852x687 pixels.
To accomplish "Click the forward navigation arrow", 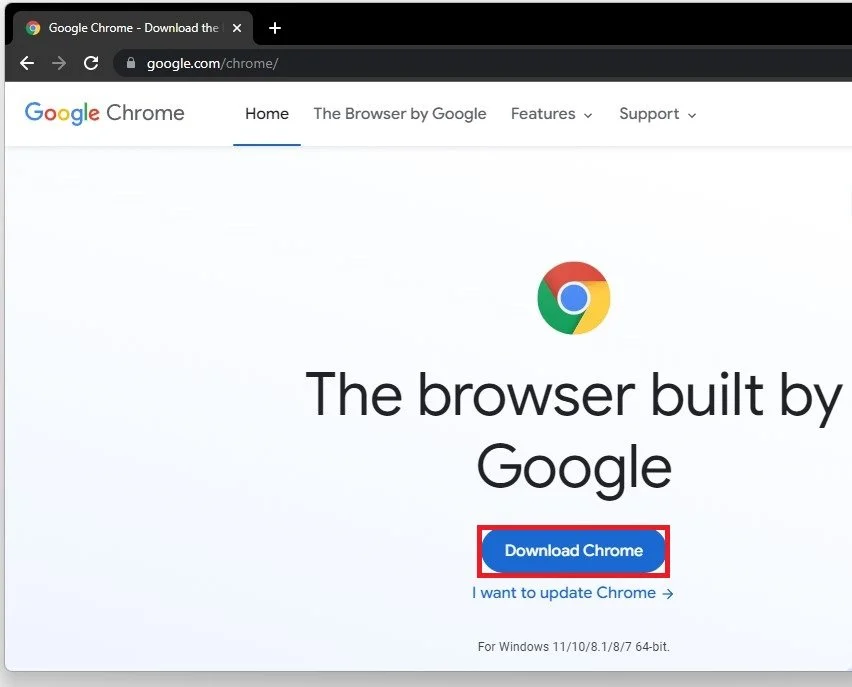I will pos(58,63).
